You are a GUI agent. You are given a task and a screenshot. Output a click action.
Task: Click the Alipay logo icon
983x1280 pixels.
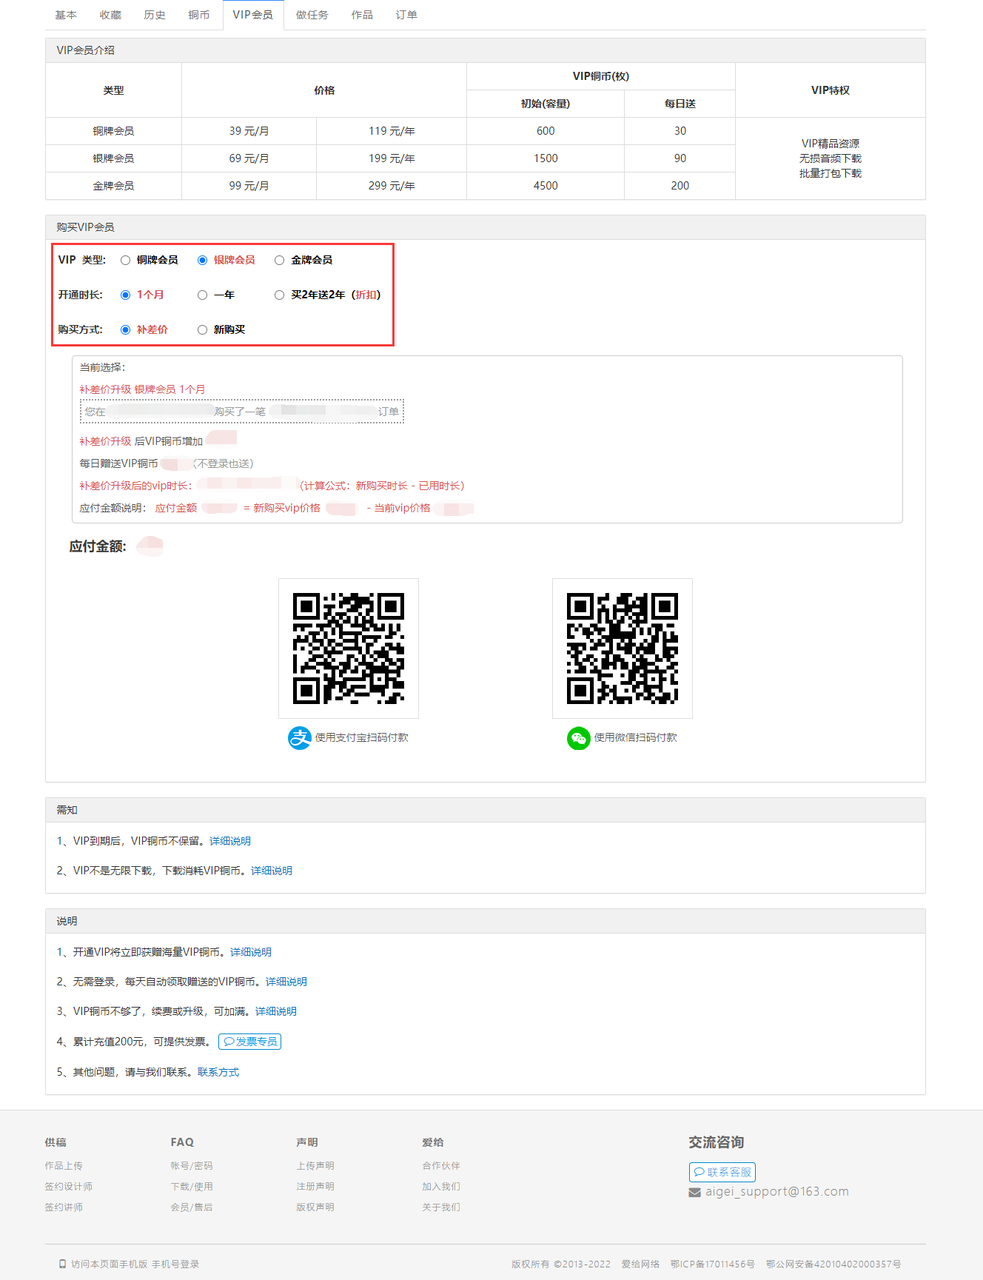point(299,738)
